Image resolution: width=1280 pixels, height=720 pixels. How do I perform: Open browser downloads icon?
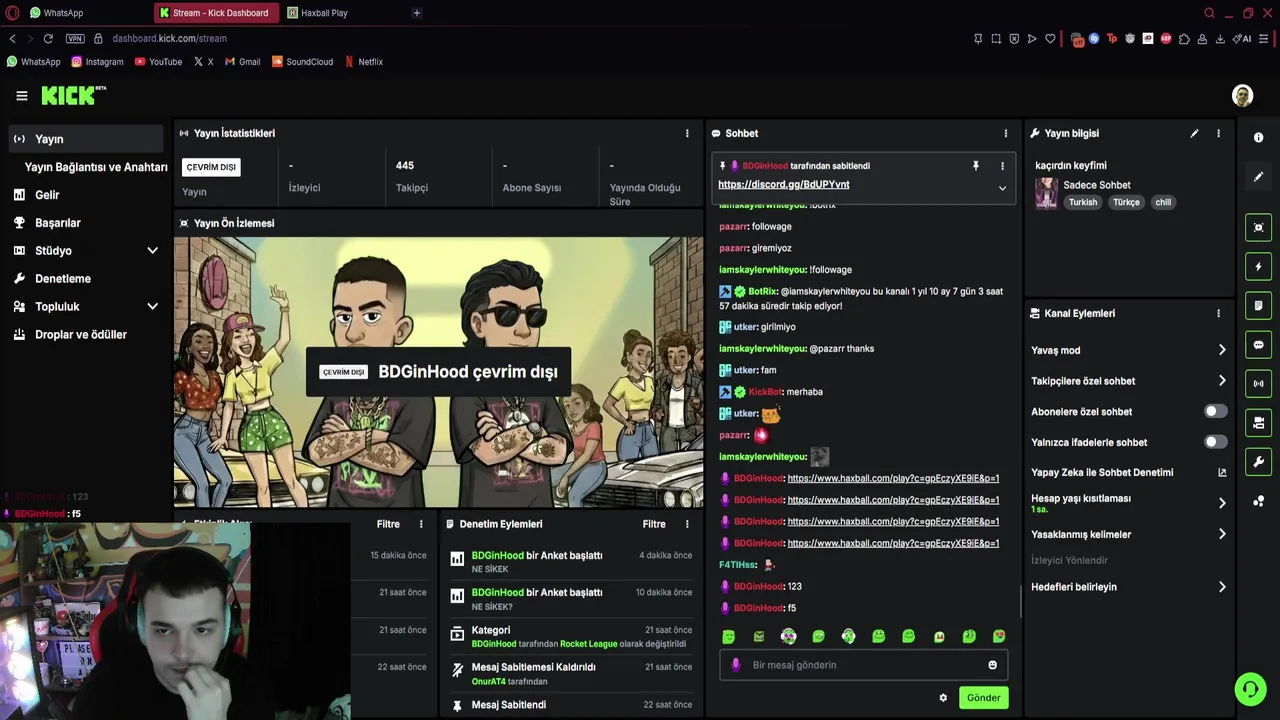1220,39
